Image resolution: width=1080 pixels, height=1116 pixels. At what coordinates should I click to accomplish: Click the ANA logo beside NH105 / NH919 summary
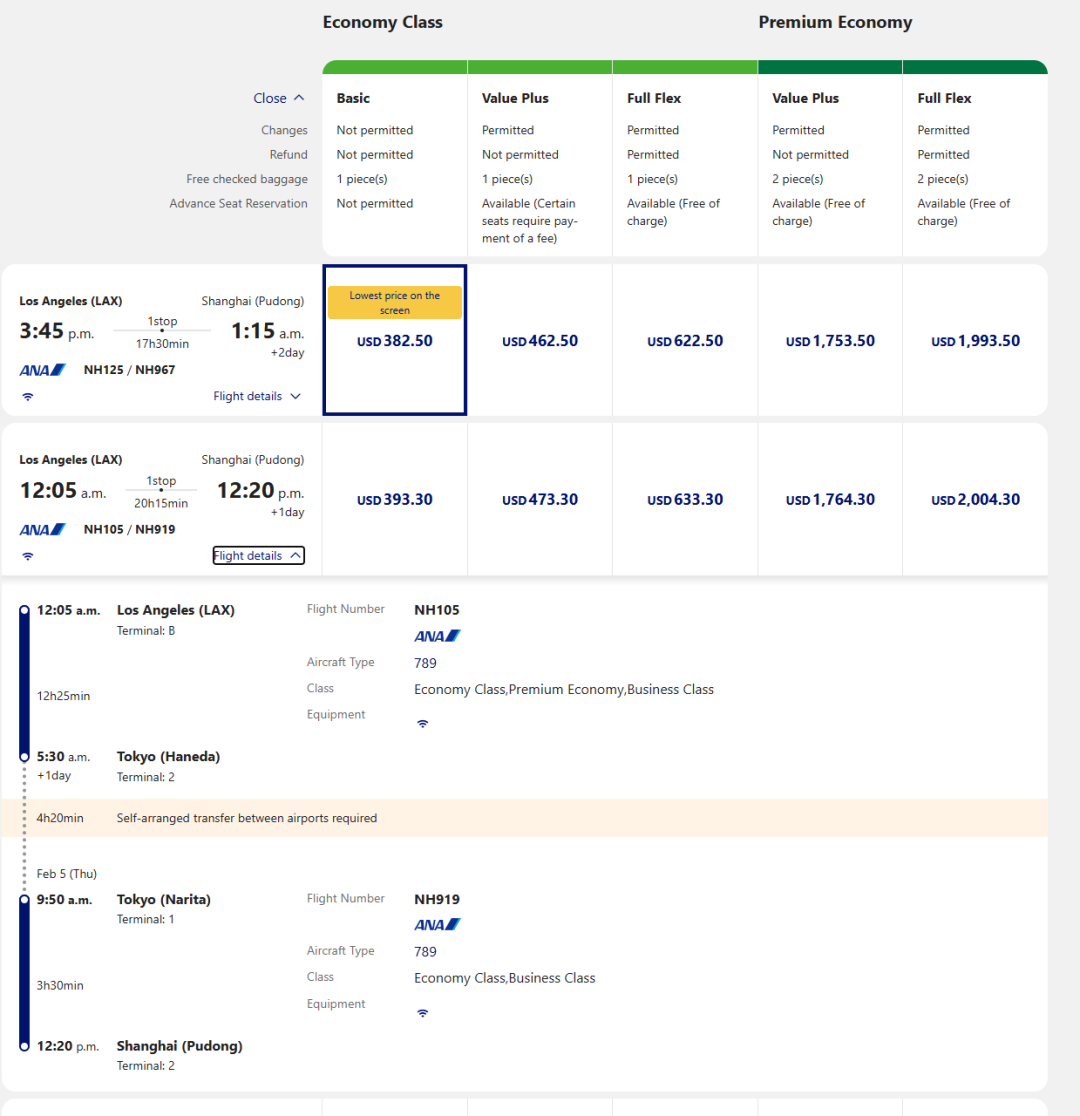tap(42, 529)
